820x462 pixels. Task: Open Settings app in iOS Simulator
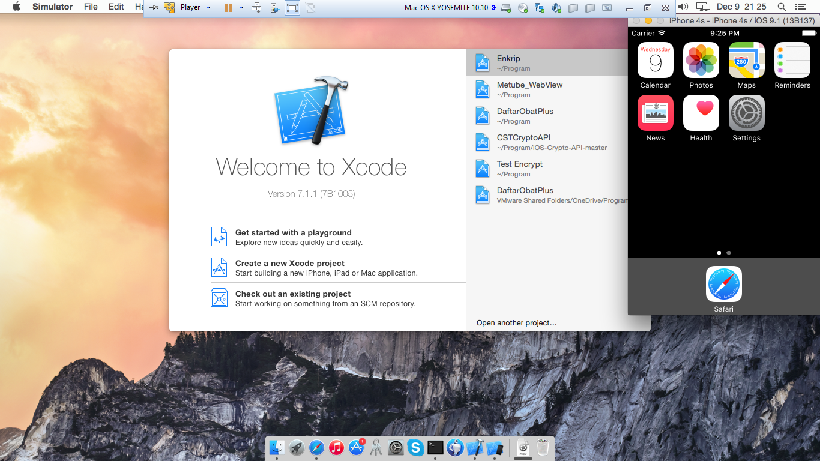746,113
